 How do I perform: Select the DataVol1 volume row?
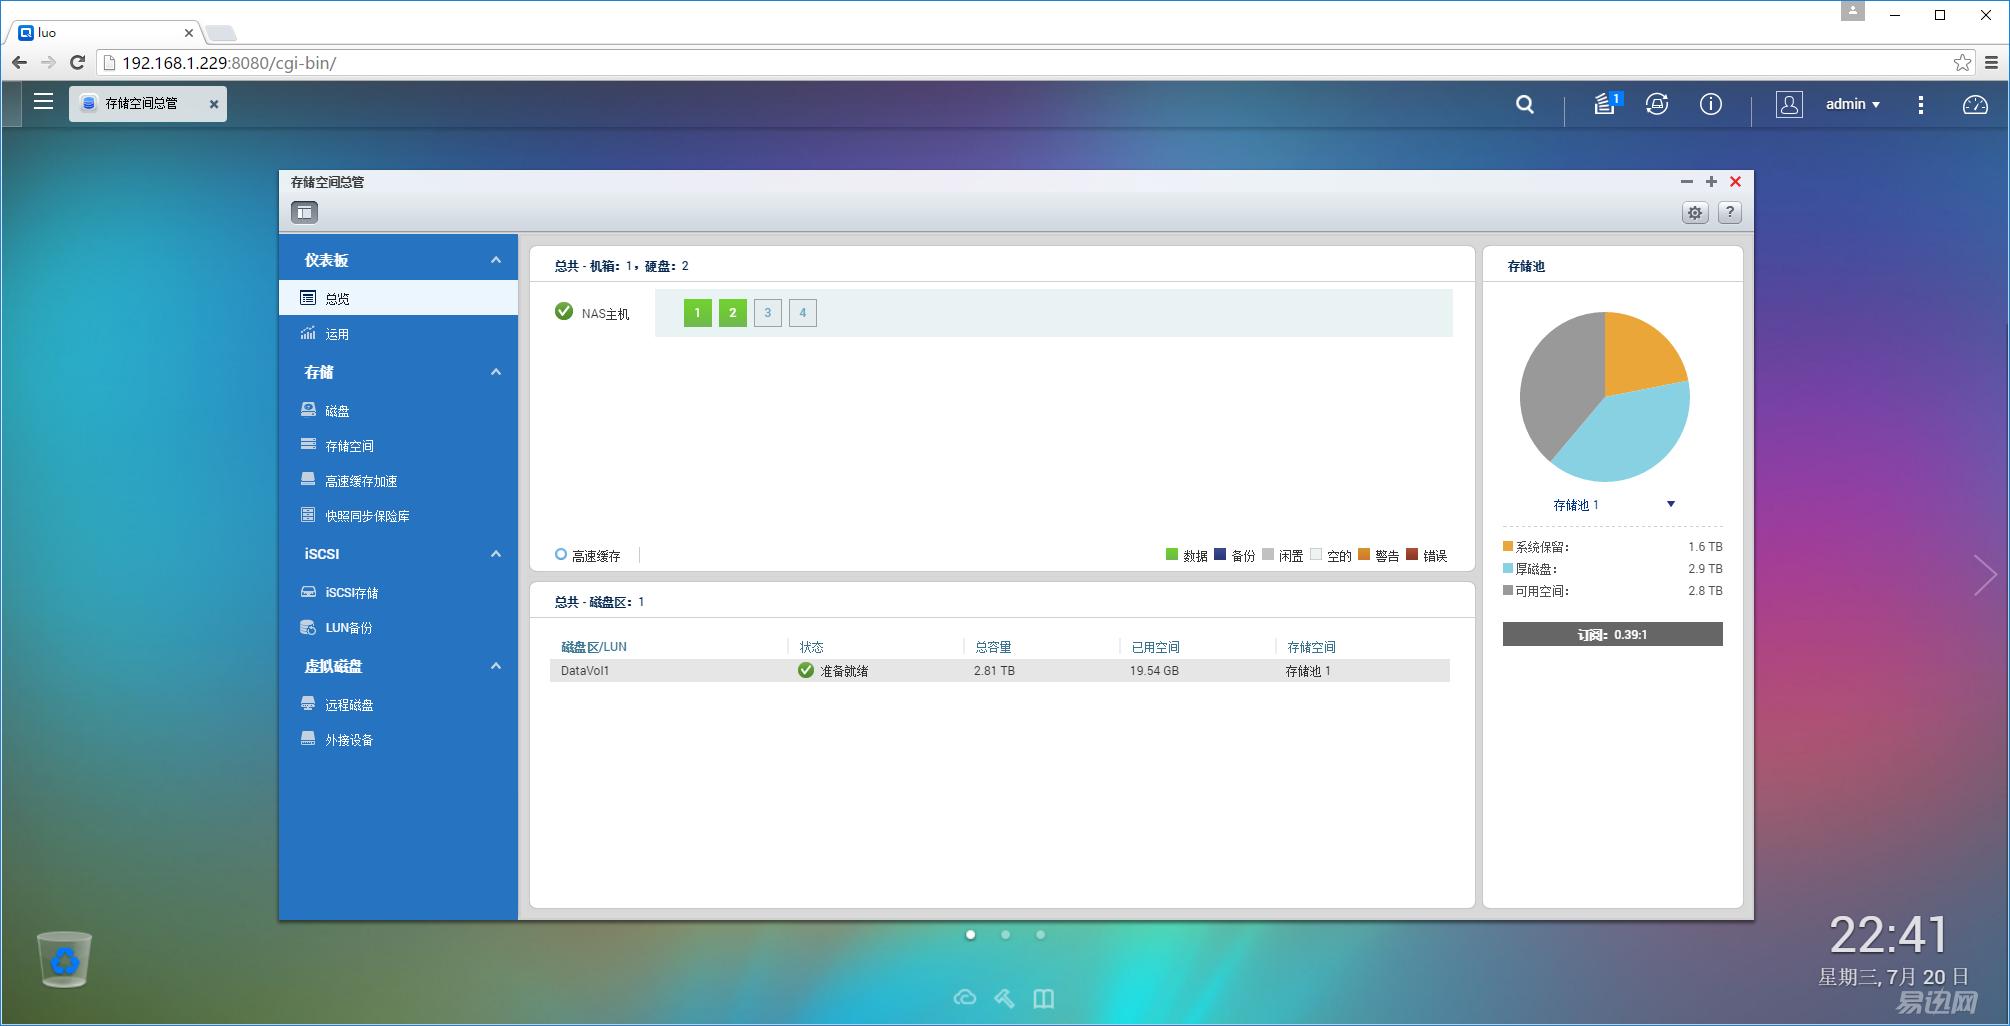(1000, 670)
